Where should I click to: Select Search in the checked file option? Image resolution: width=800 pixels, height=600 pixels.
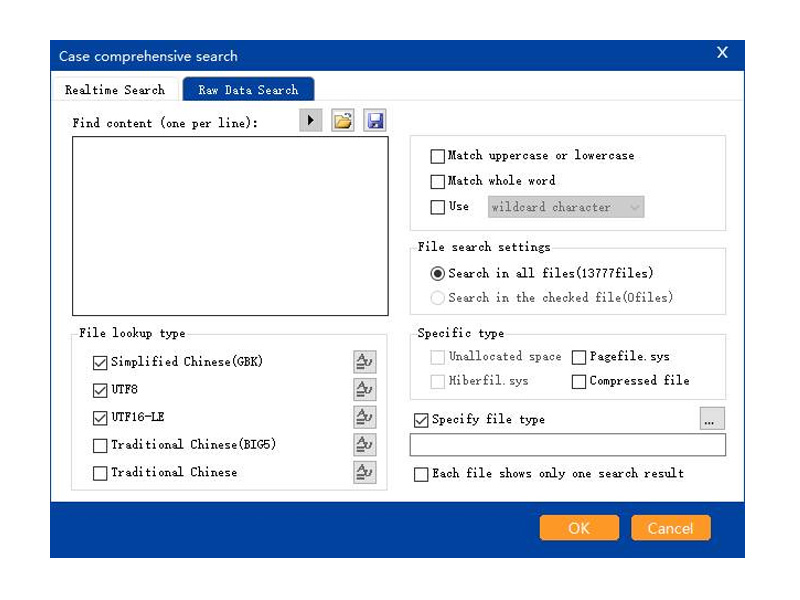(437, 297)
